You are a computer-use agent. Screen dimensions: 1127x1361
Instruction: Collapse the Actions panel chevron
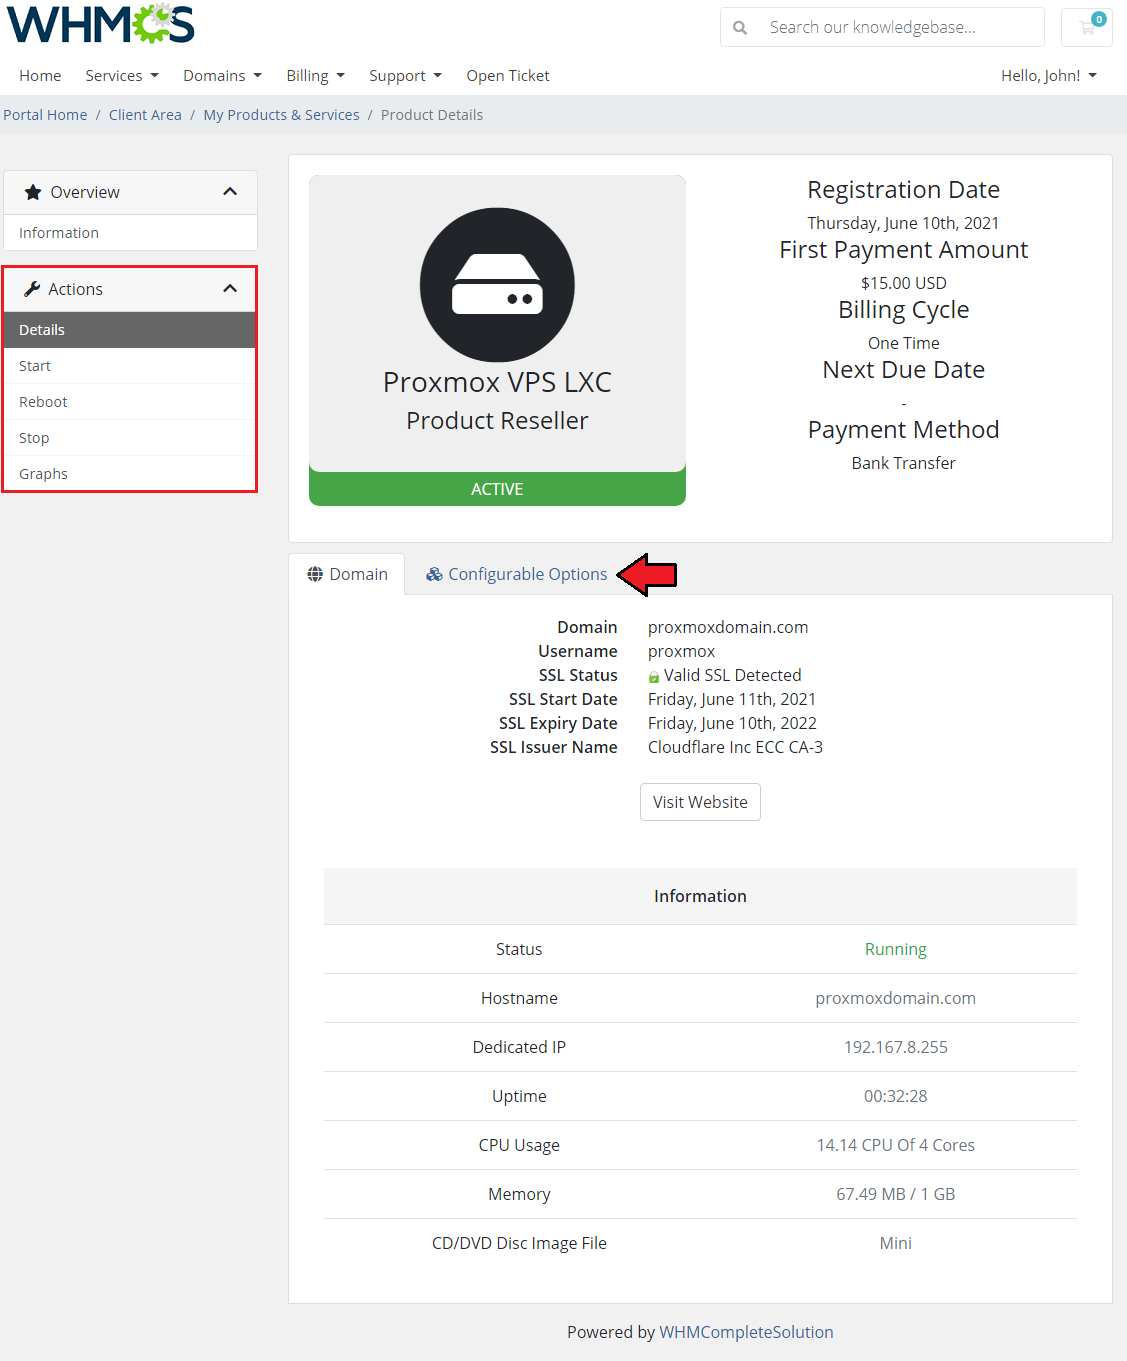(x=230, y=289)
